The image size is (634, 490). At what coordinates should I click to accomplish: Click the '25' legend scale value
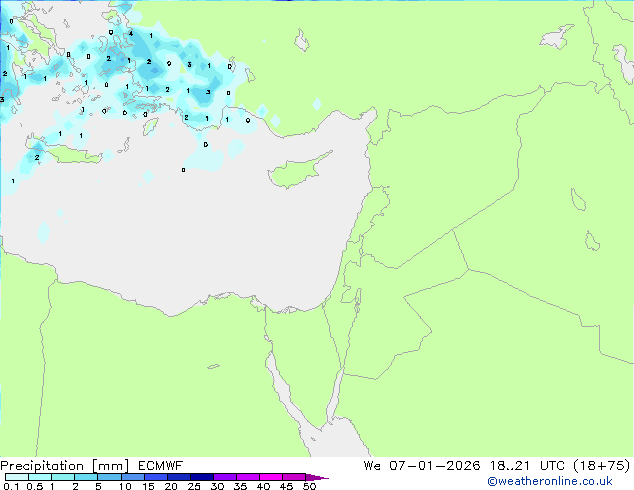194,486
